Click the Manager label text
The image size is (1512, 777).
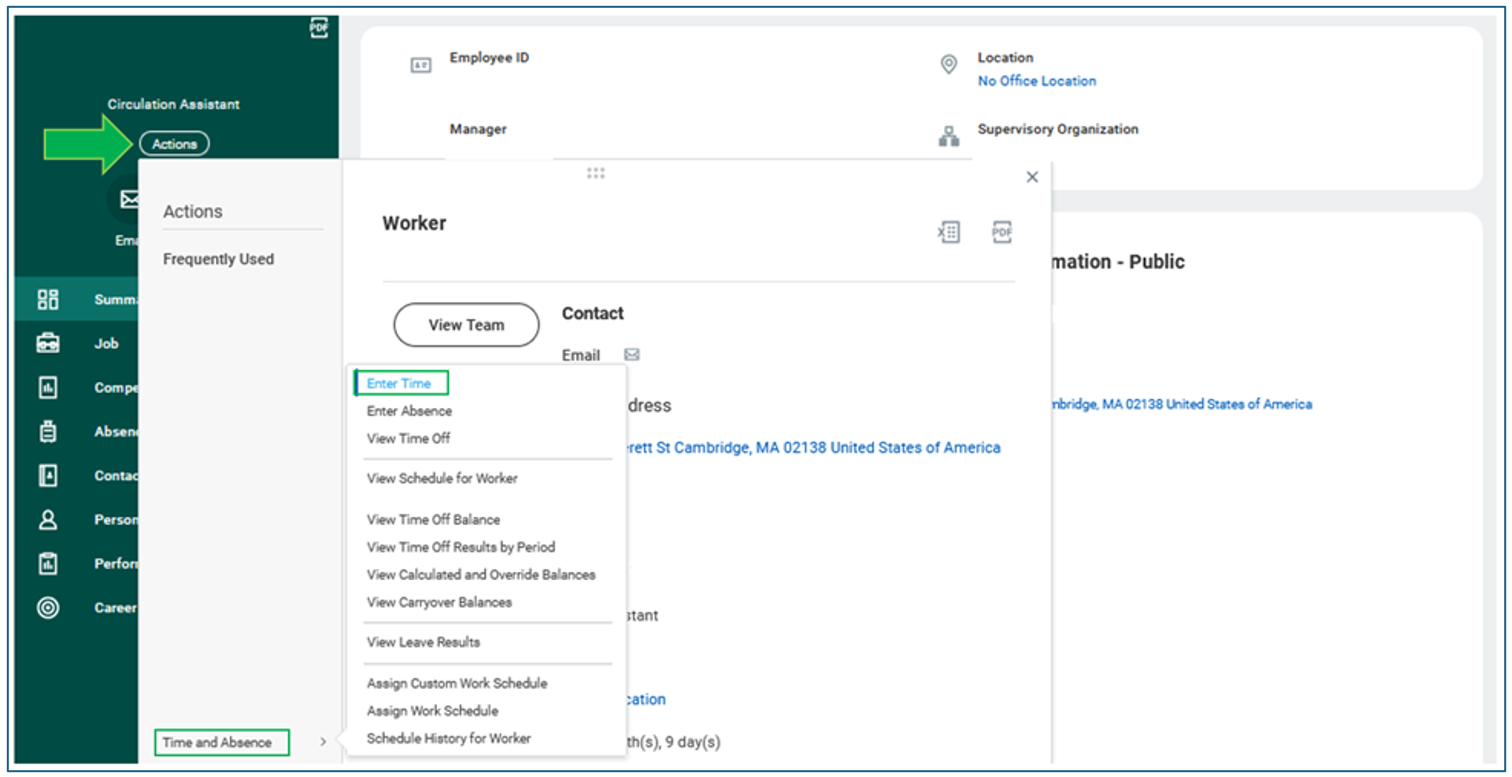[478, 129]
